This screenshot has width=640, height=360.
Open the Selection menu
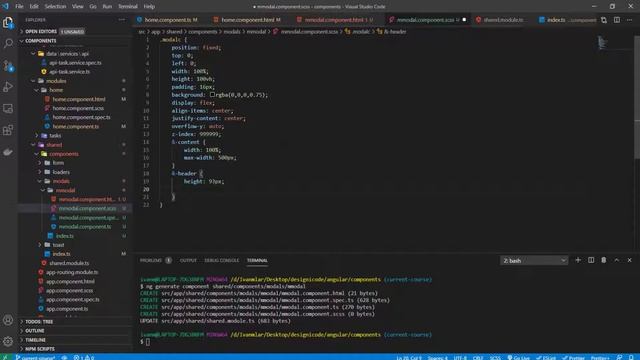coord(55,7)
